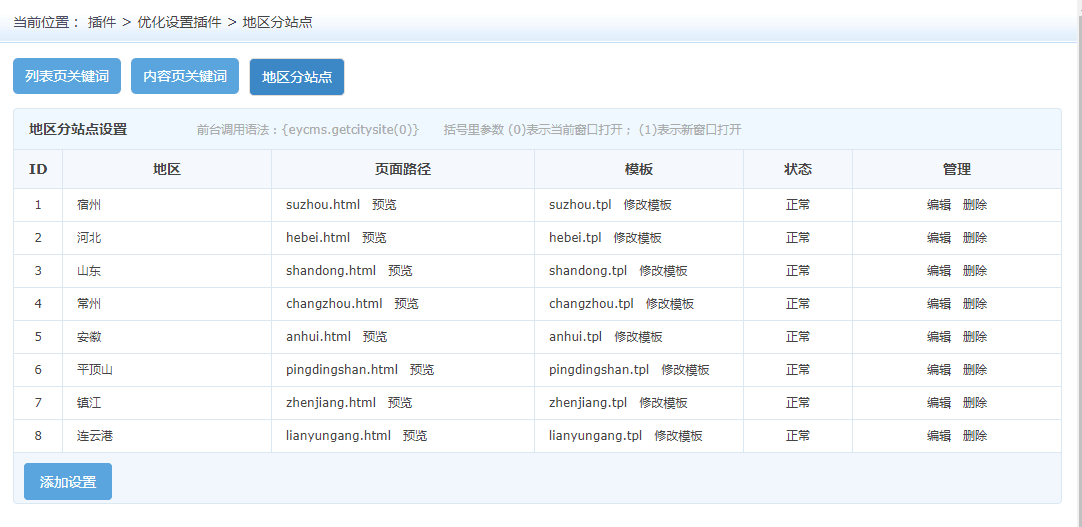Delete the 平顶山 row
This screenshot has height=527, width=1082.
(975, 370)
